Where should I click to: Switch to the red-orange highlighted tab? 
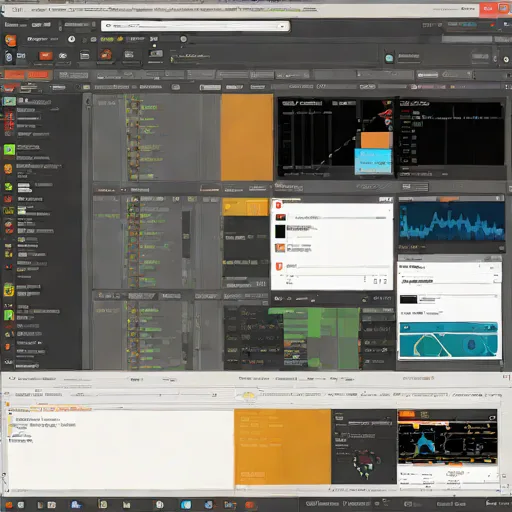click(x=14, y=75)
